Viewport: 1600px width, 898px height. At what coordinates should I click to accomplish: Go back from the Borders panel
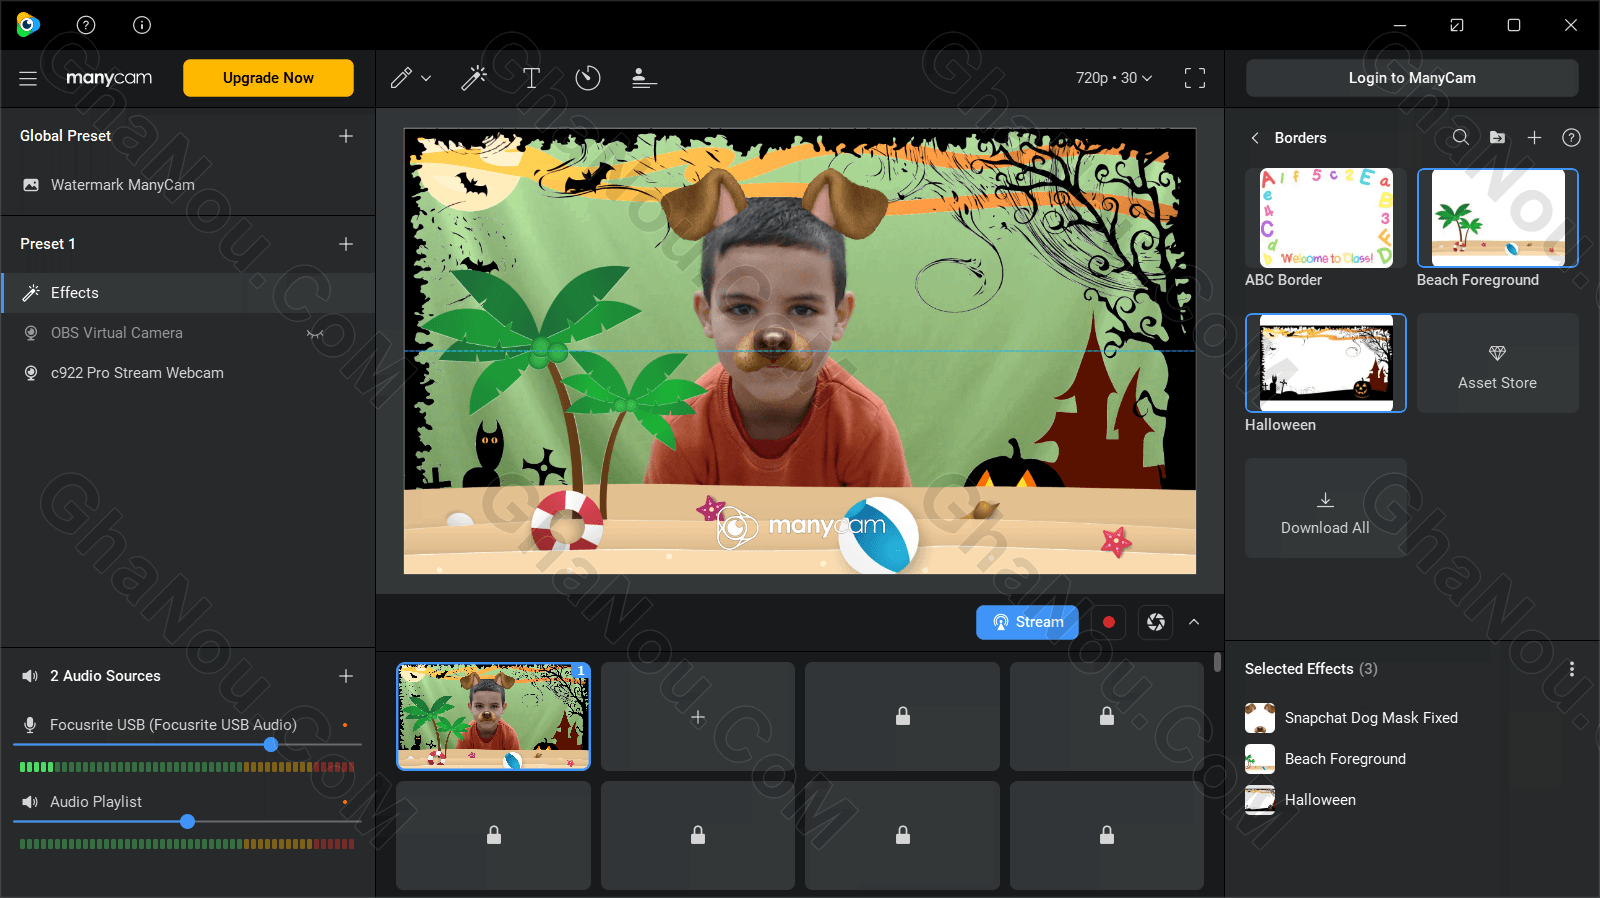click(1255, 138)
